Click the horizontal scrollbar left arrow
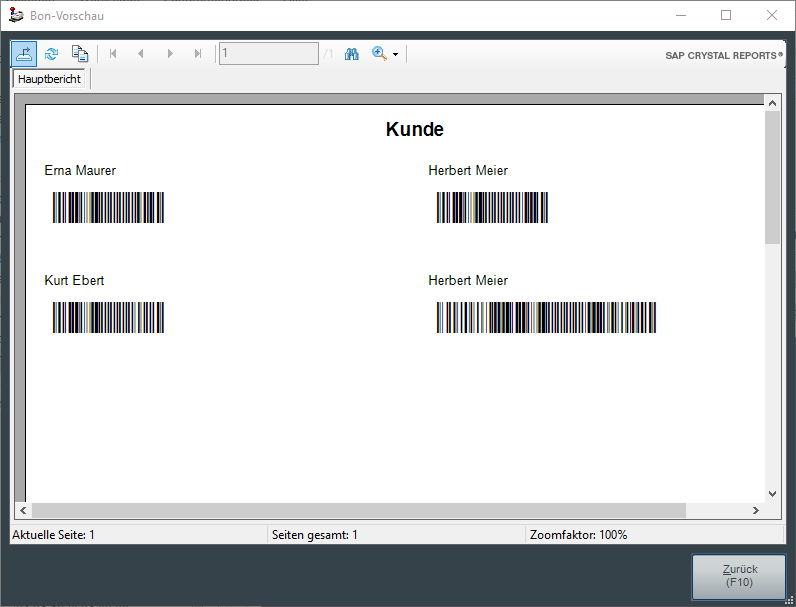The height and width of the screenshot is (607, 796). coord(23,510)
